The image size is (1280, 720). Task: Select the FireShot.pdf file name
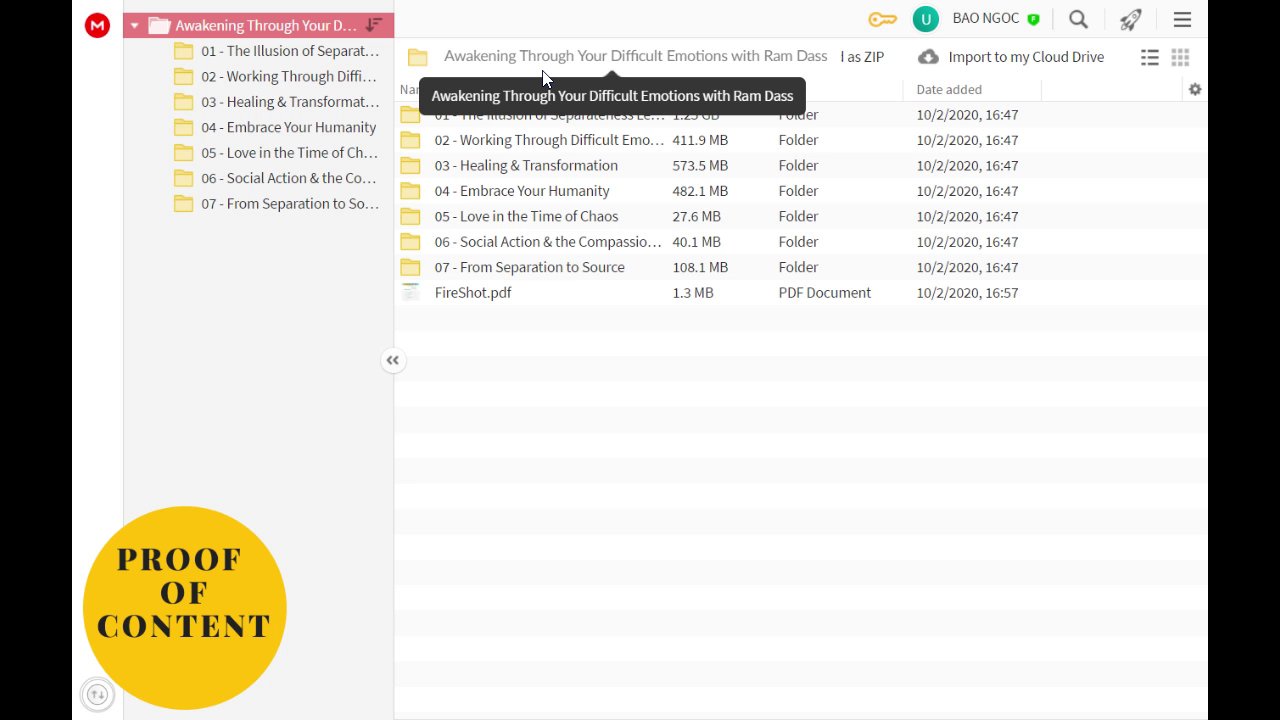(x=473, y=293)
